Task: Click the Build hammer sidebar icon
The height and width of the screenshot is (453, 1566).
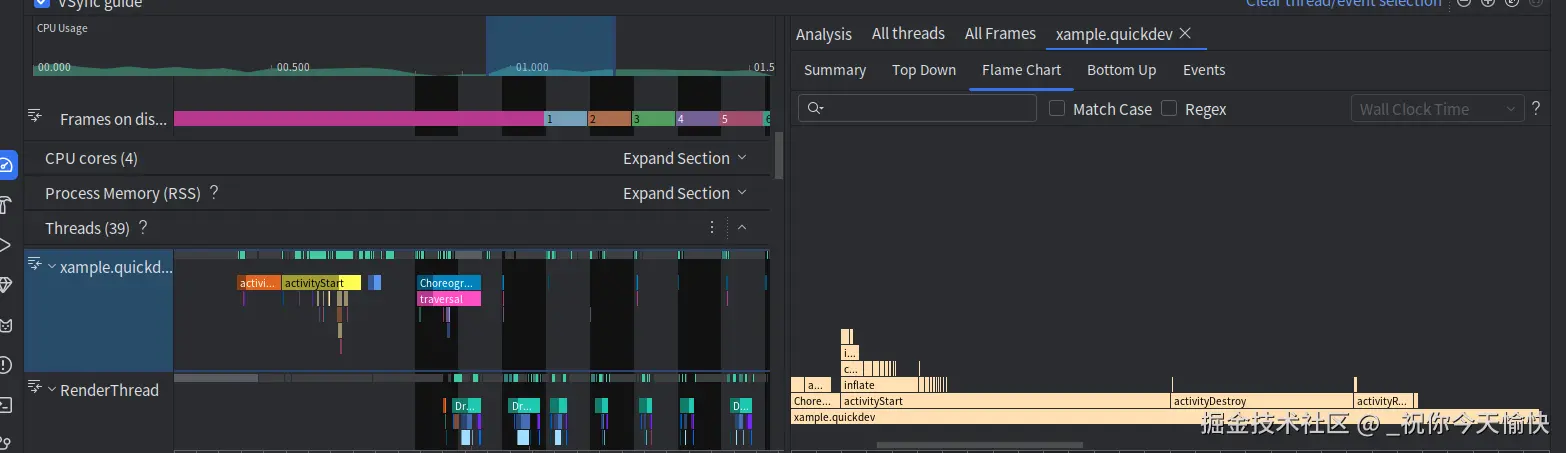Action: pyautogui.click(x=5, y=206)
